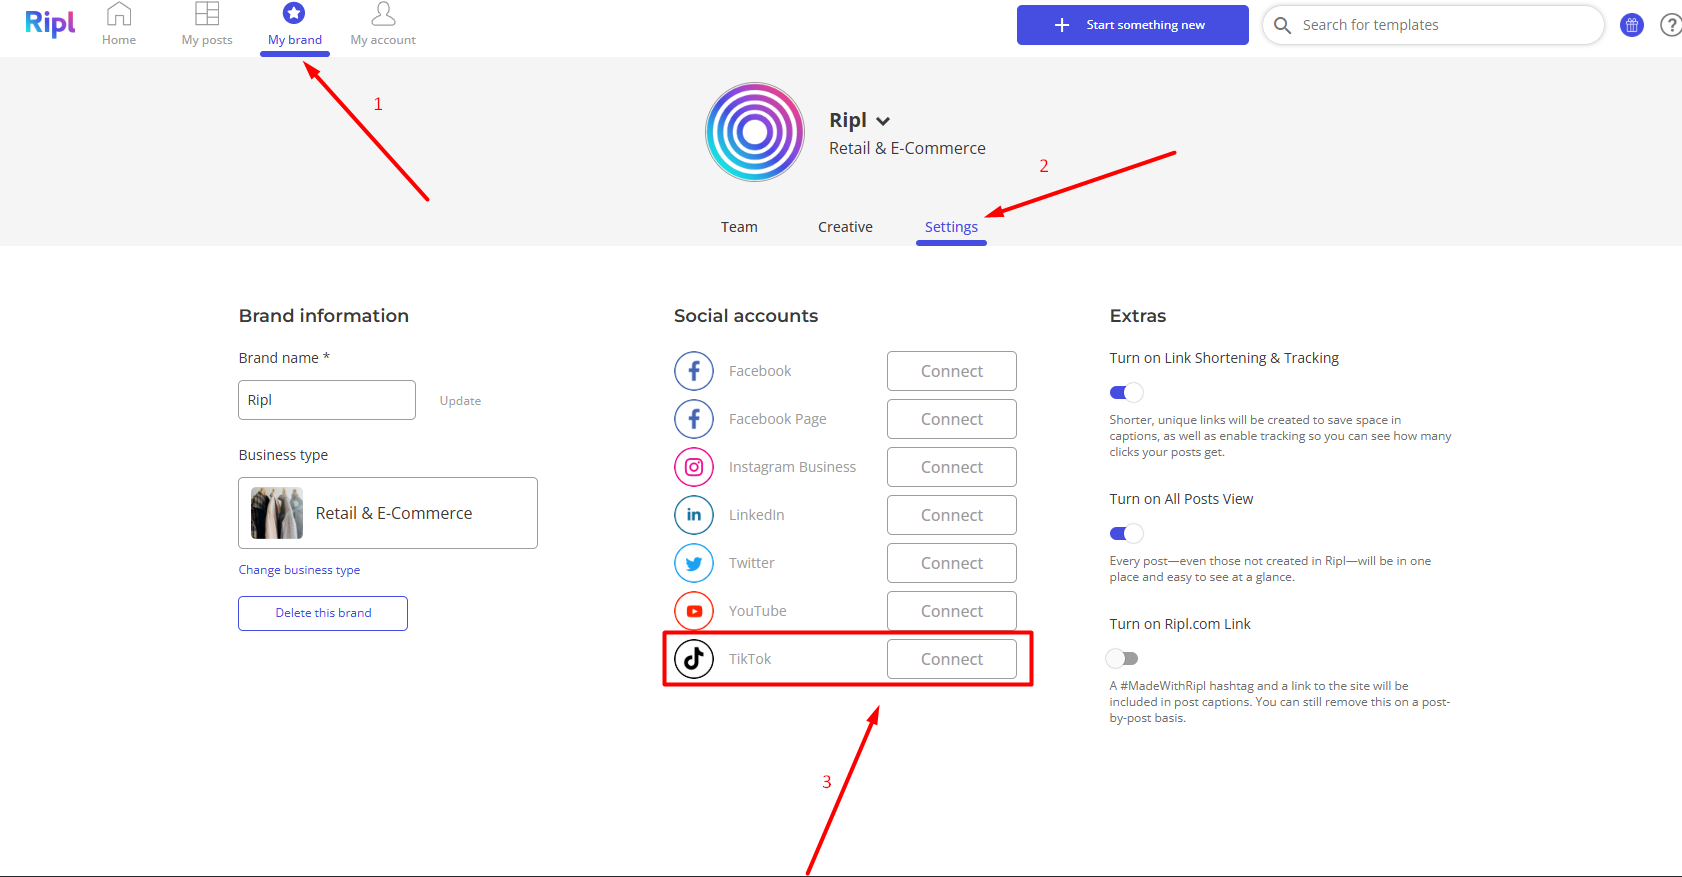Click the Ripl logo
The width and height of the screenshot is (1682, 877).
[50, 23]
